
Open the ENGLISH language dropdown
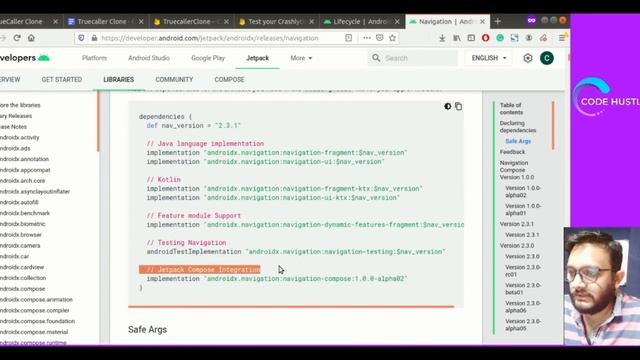(489, 58)
